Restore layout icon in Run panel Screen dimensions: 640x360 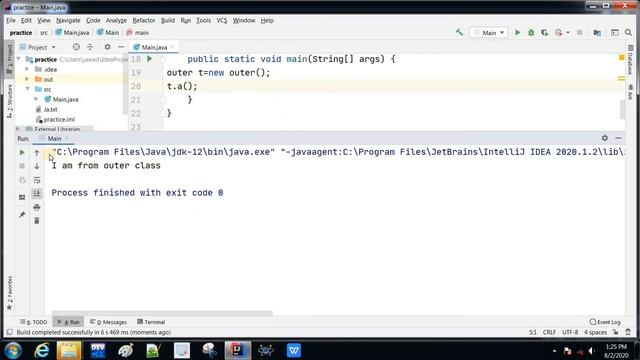(x=22, y=197)
